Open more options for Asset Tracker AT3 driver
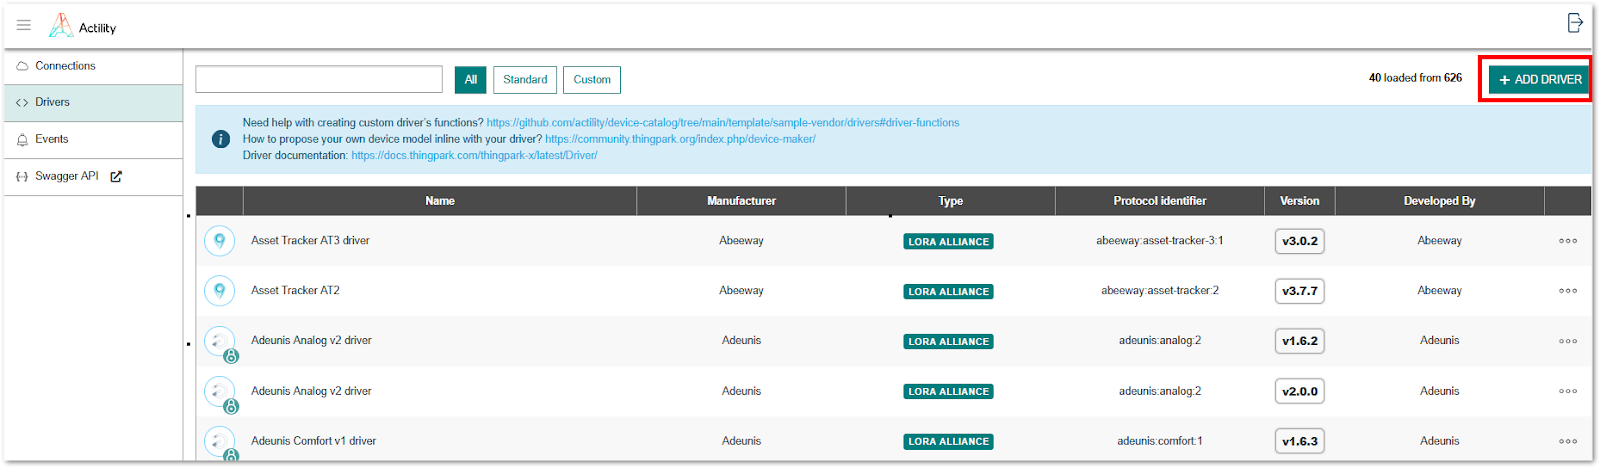 pos(1568,241)
